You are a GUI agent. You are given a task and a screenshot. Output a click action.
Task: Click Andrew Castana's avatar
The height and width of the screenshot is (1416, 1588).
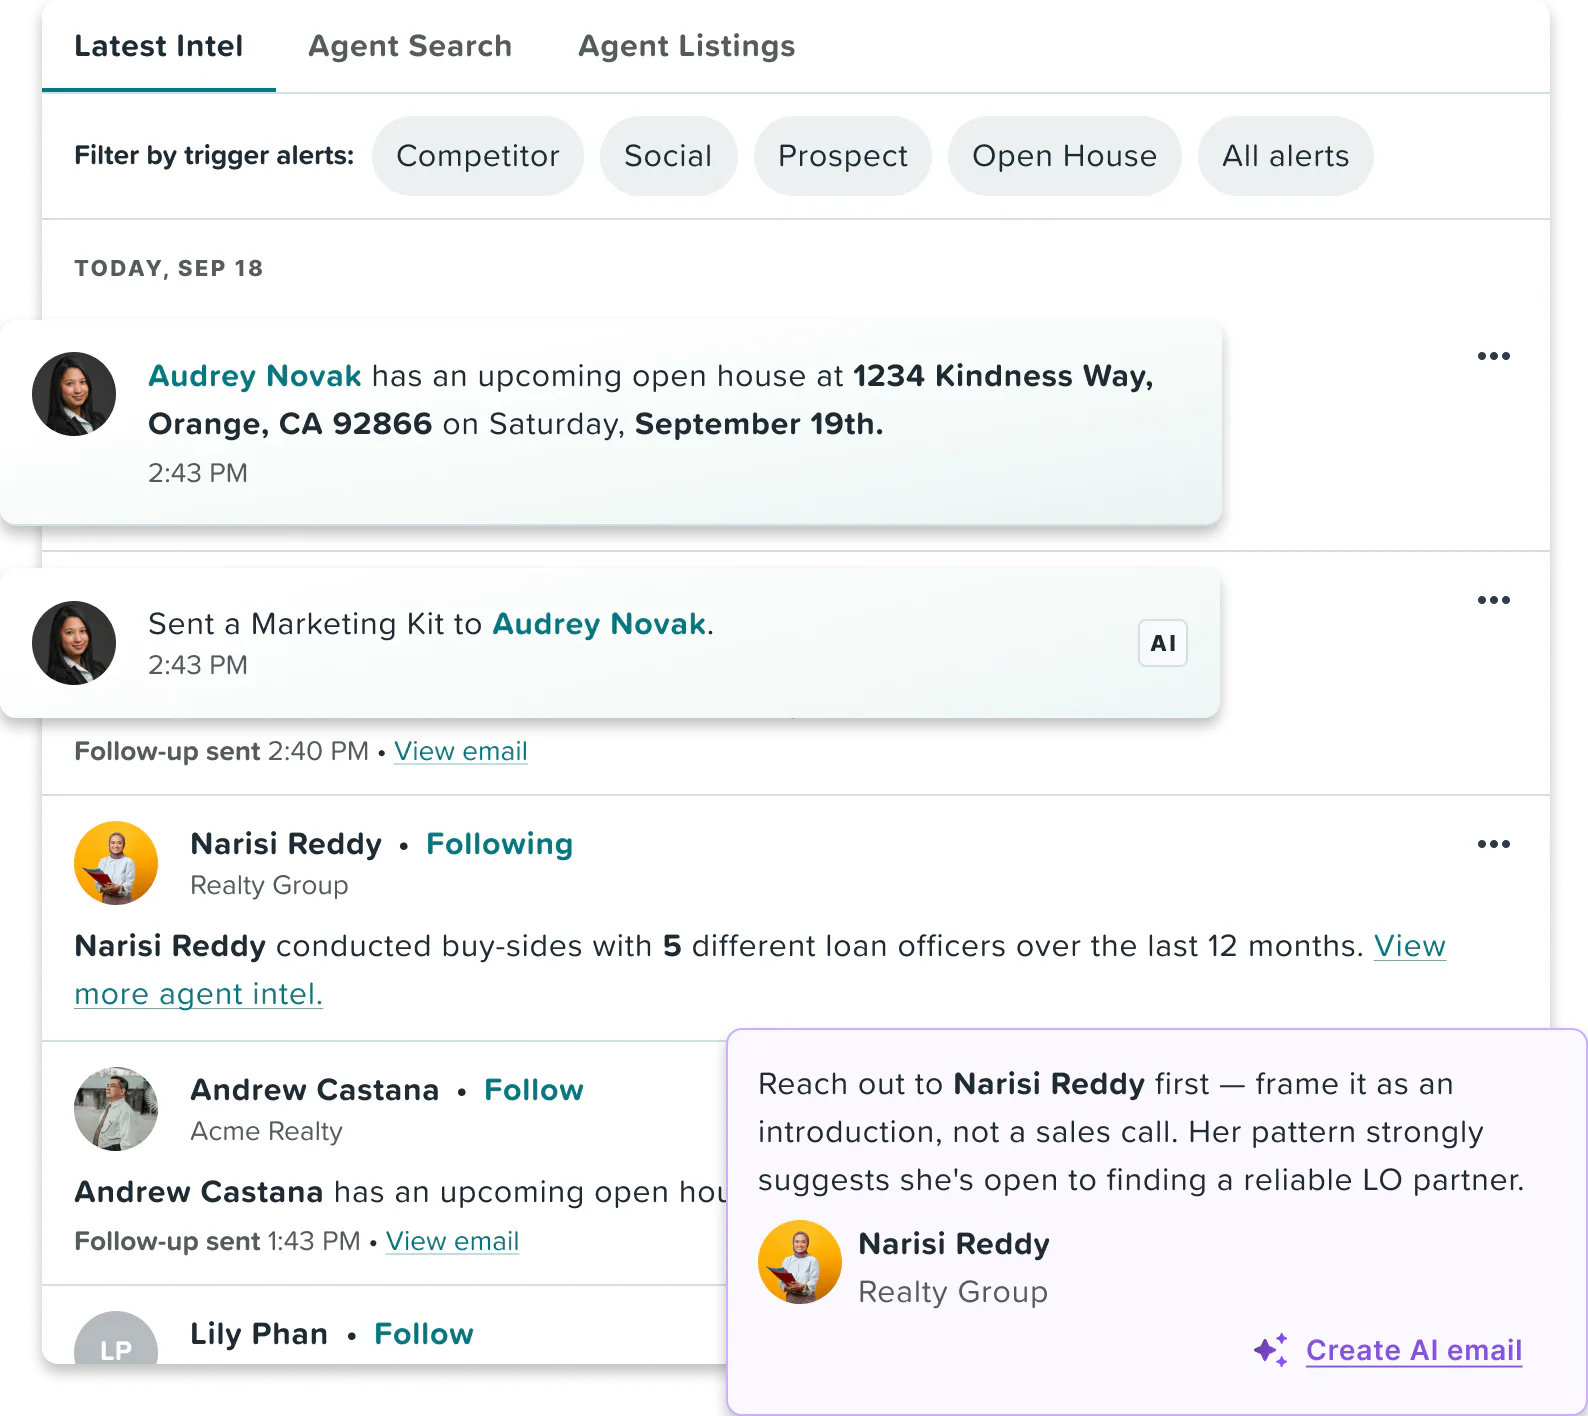click(116, 1109)
